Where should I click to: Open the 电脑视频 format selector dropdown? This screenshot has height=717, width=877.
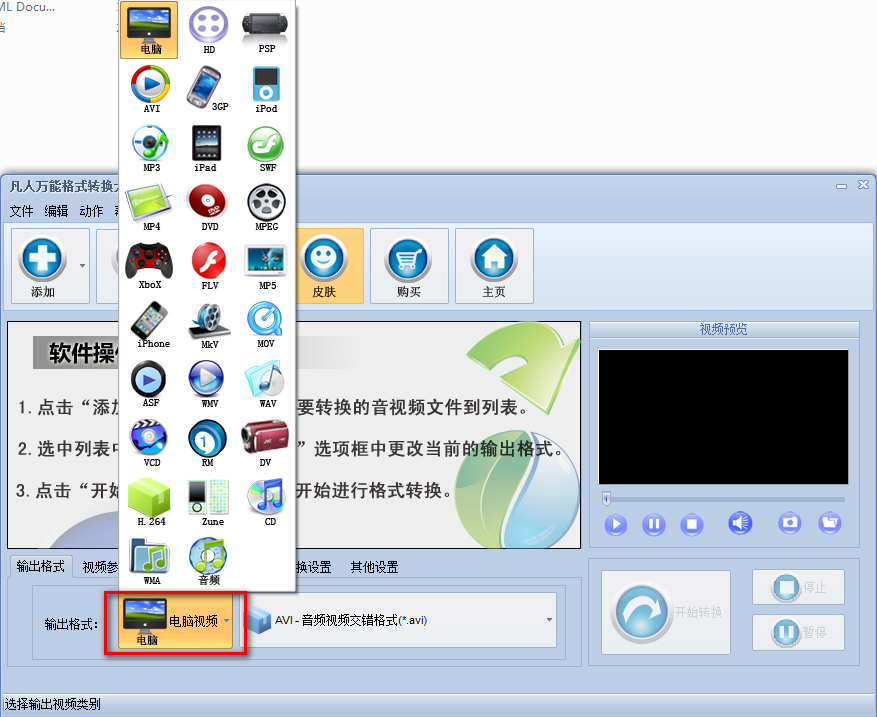(227, 619)
